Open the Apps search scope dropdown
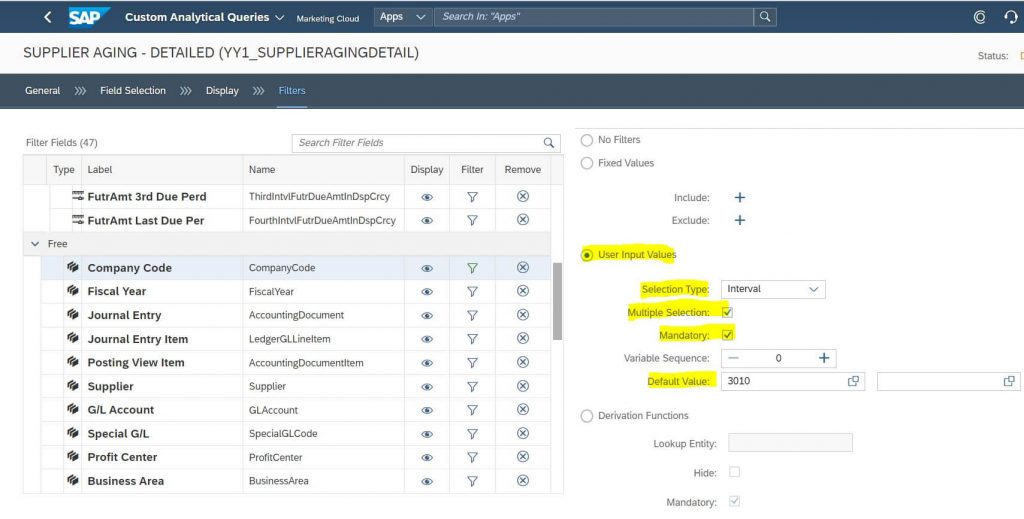Screen dimensions: 1024x519 (x=402, y=17)
